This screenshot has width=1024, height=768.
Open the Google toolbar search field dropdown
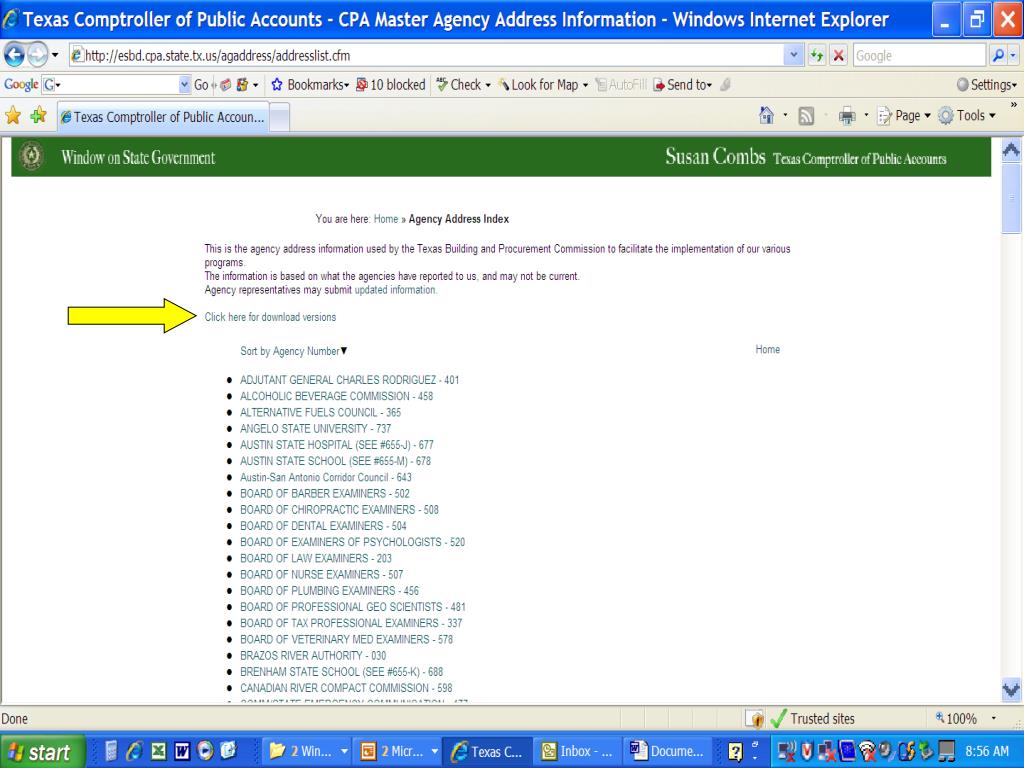click(x=184, y=84)
